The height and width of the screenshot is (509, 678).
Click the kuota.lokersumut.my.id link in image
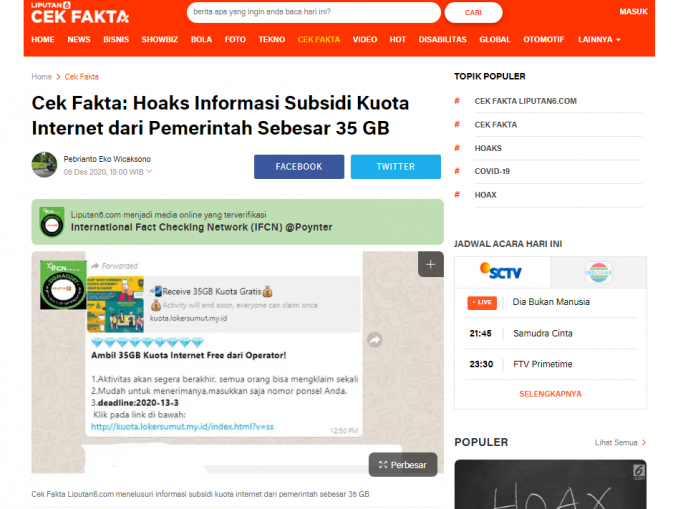(x=182, y=426)
